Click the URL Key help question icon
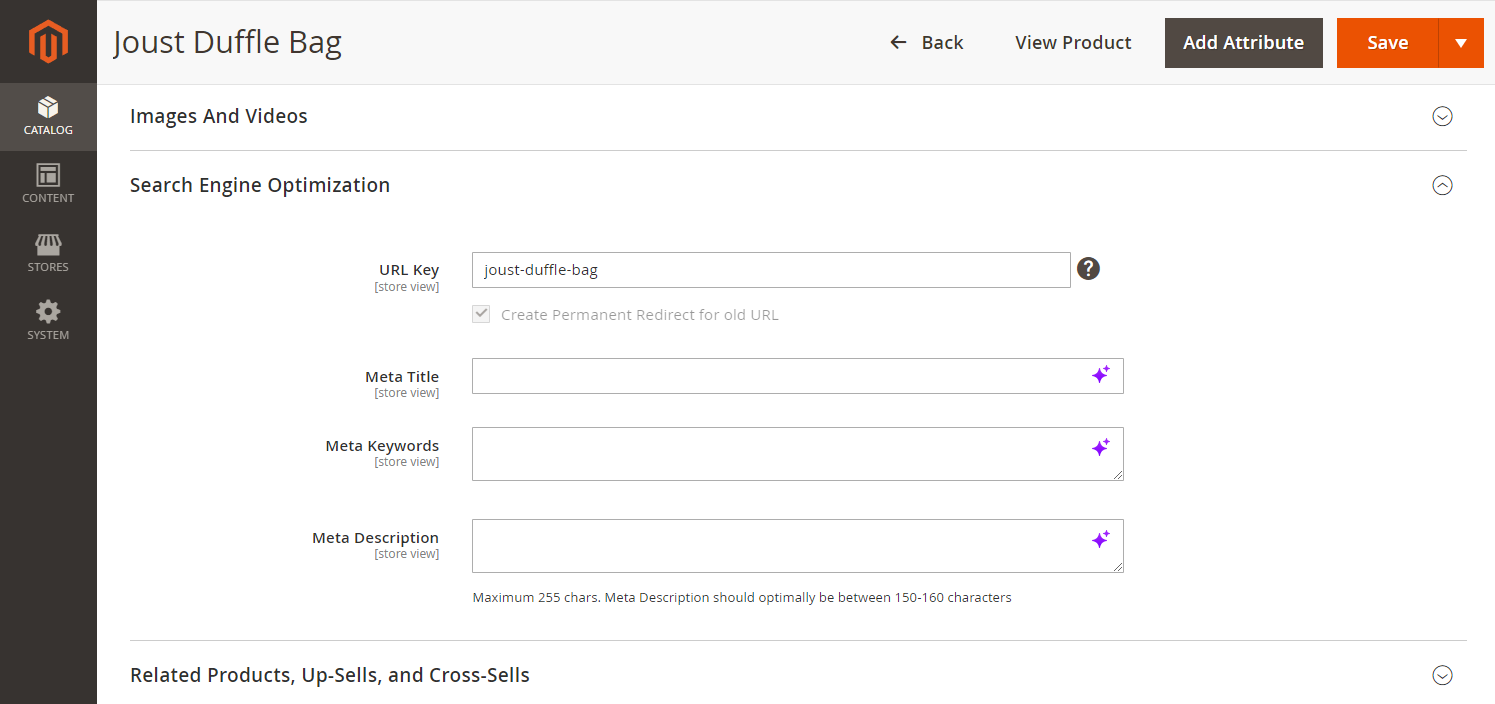The width and height of the screenshot is (1495, 704). coord(1088,269)
